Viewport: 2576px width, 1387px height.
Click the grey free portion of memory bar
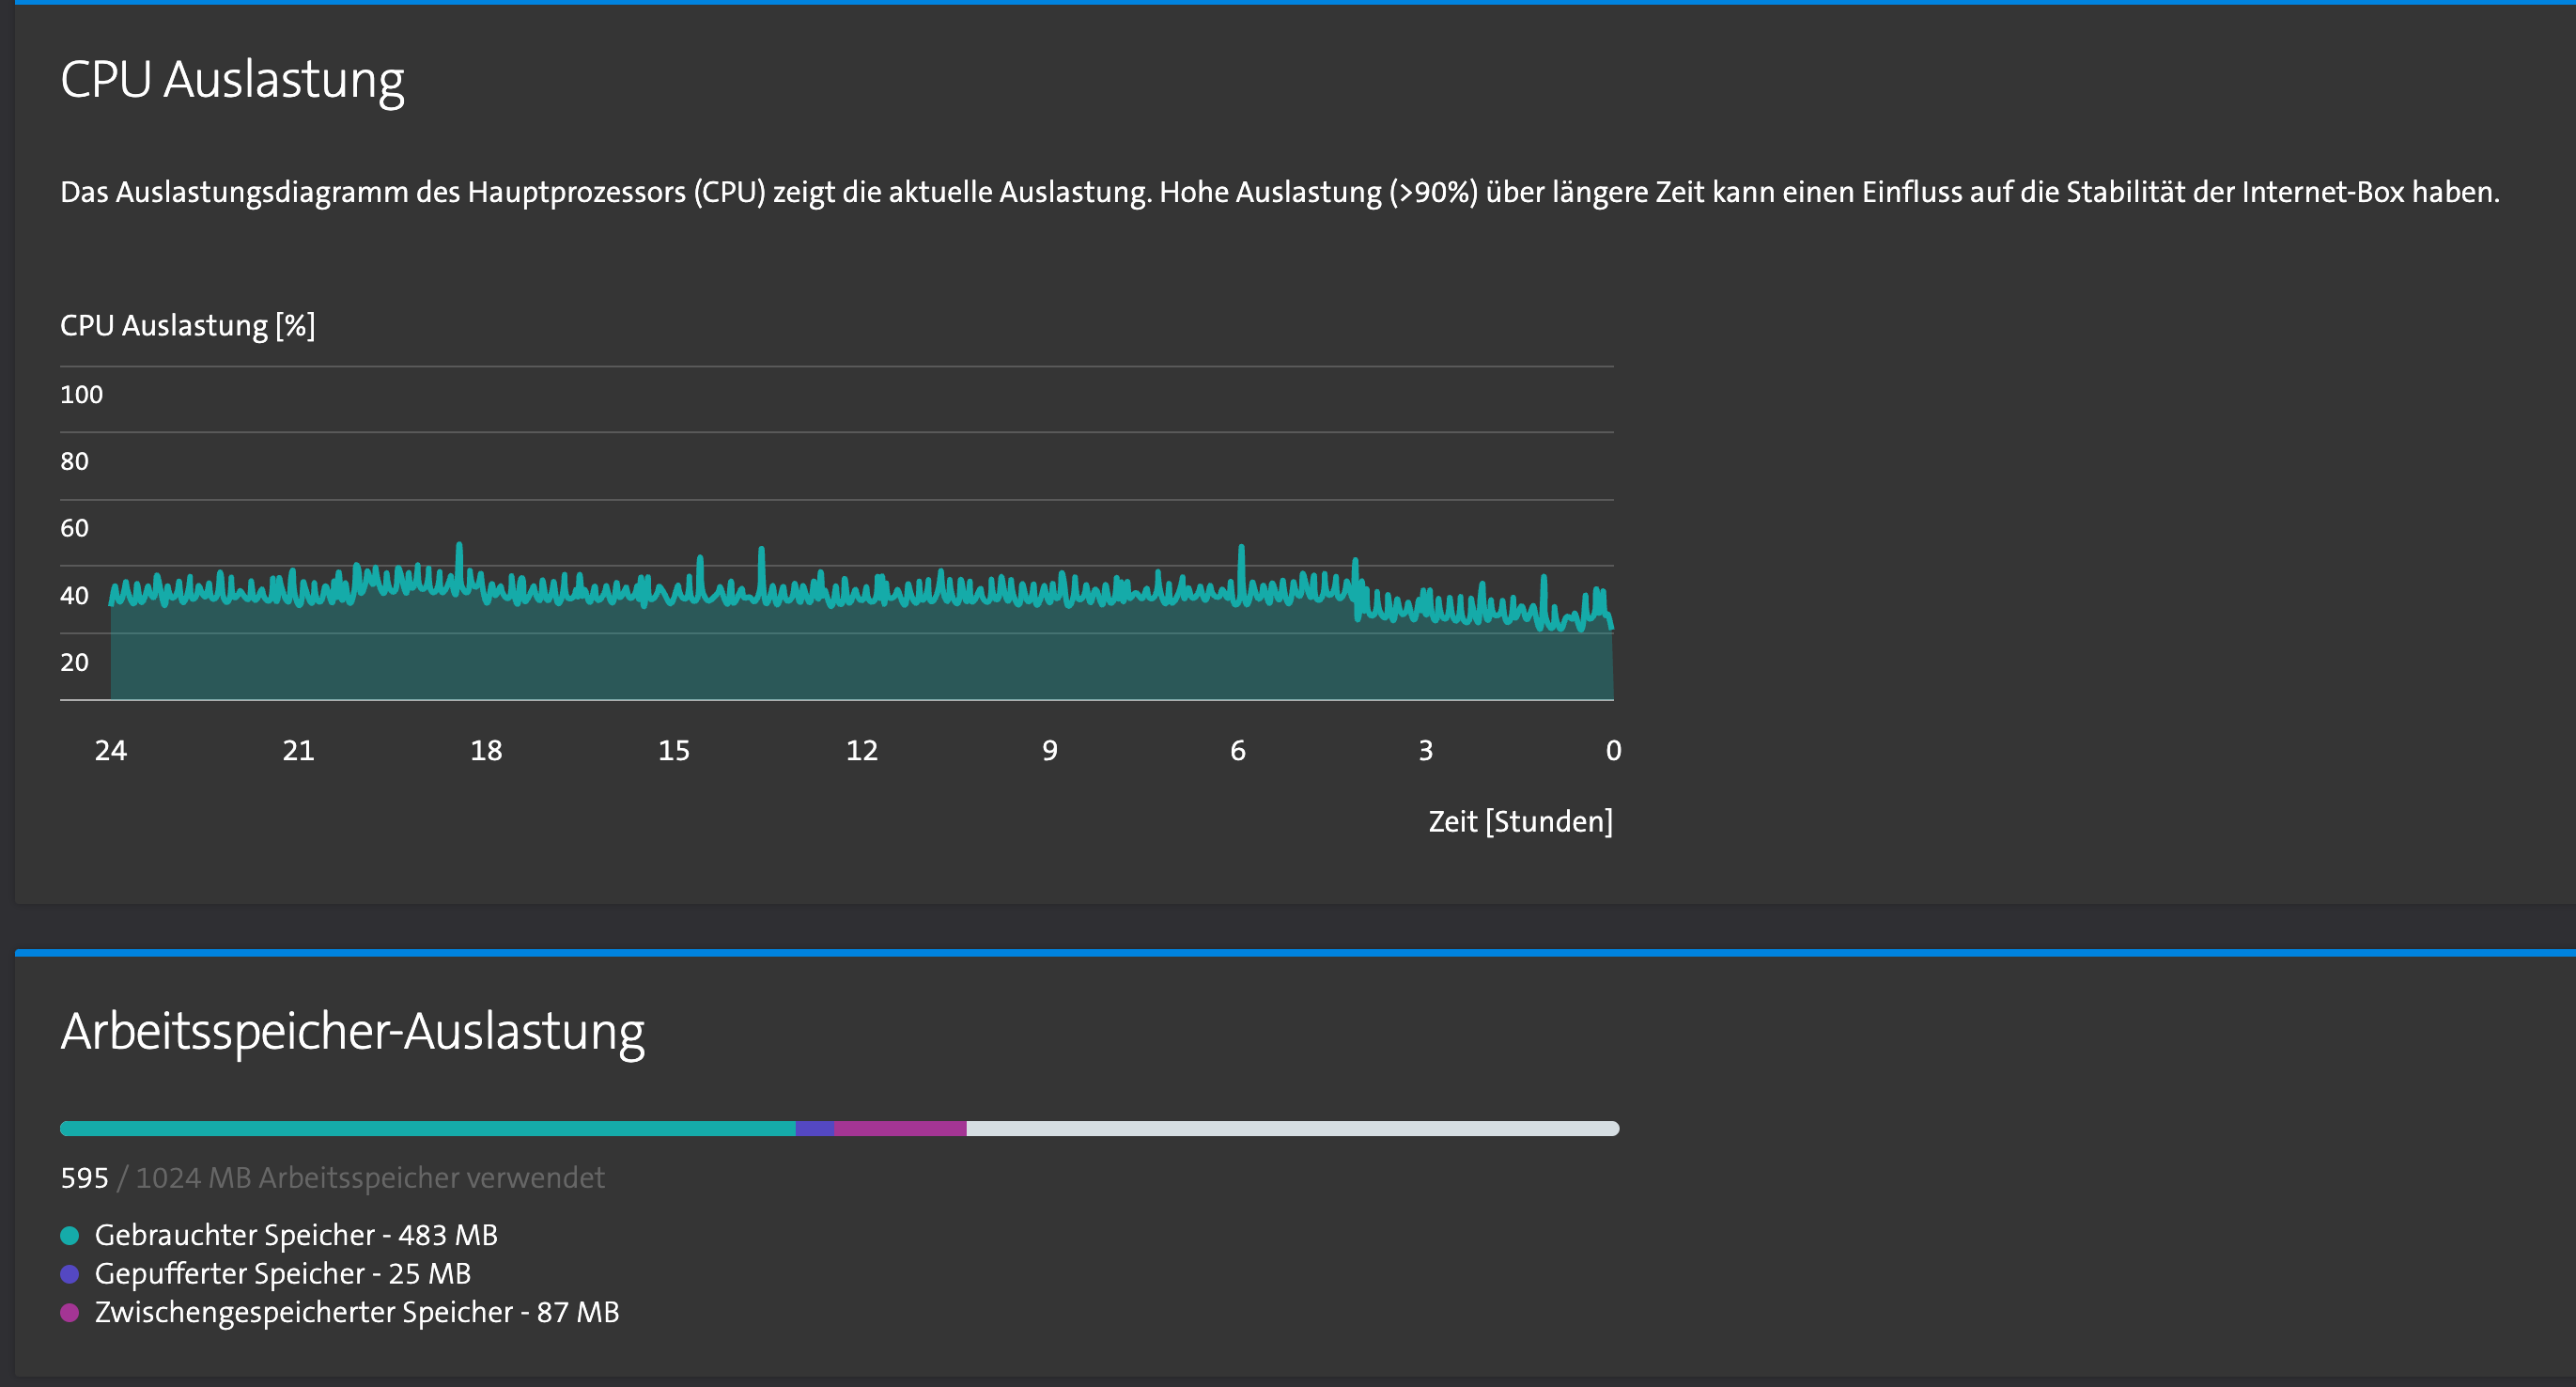(1292, 1128)
